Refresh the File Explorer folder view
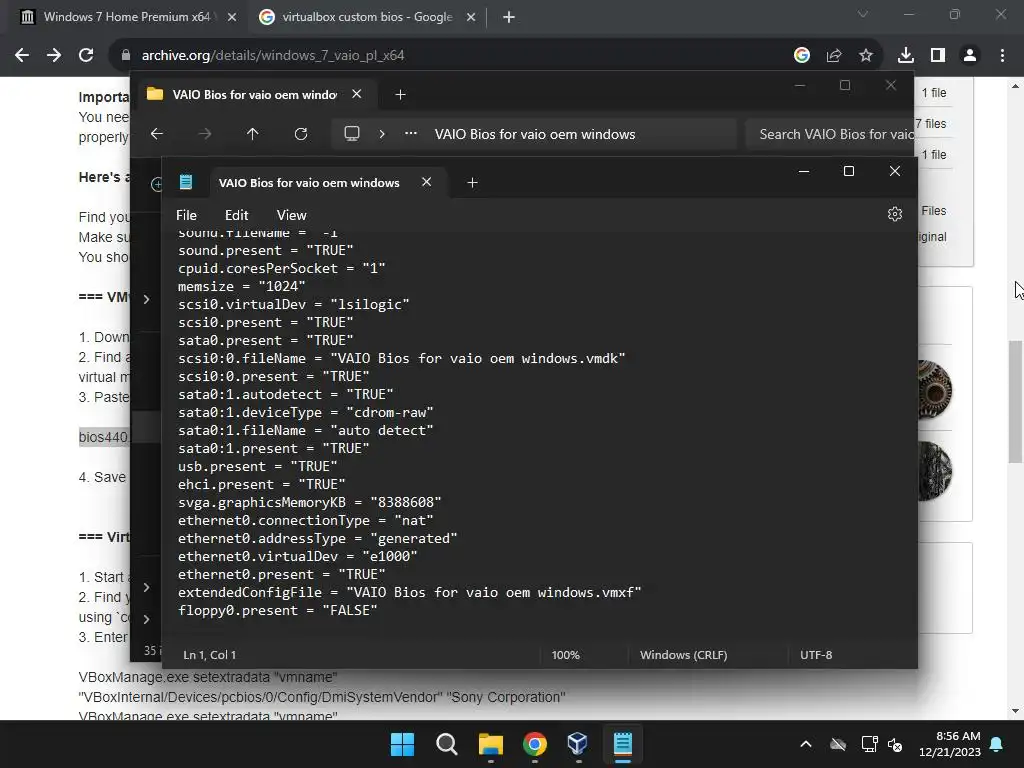Image resolution: width=1024 pixels, height=768 pixels. [x=301, y=134]
